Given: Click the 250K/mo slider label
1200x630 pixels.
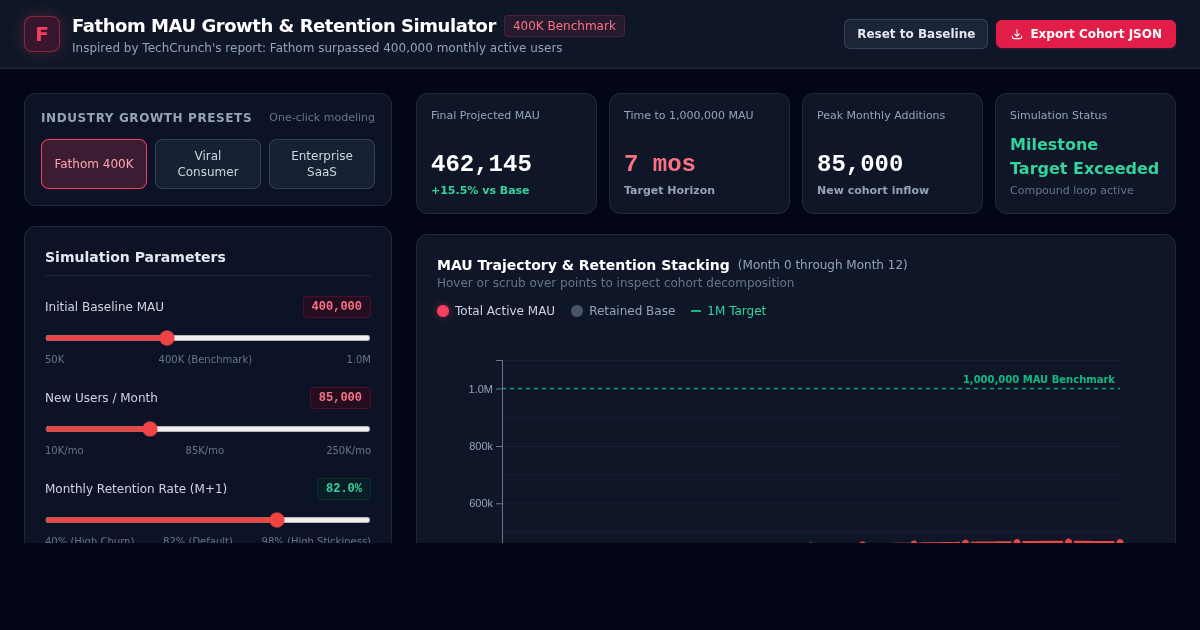Looking at the screenshot, I should click(348, 451).
